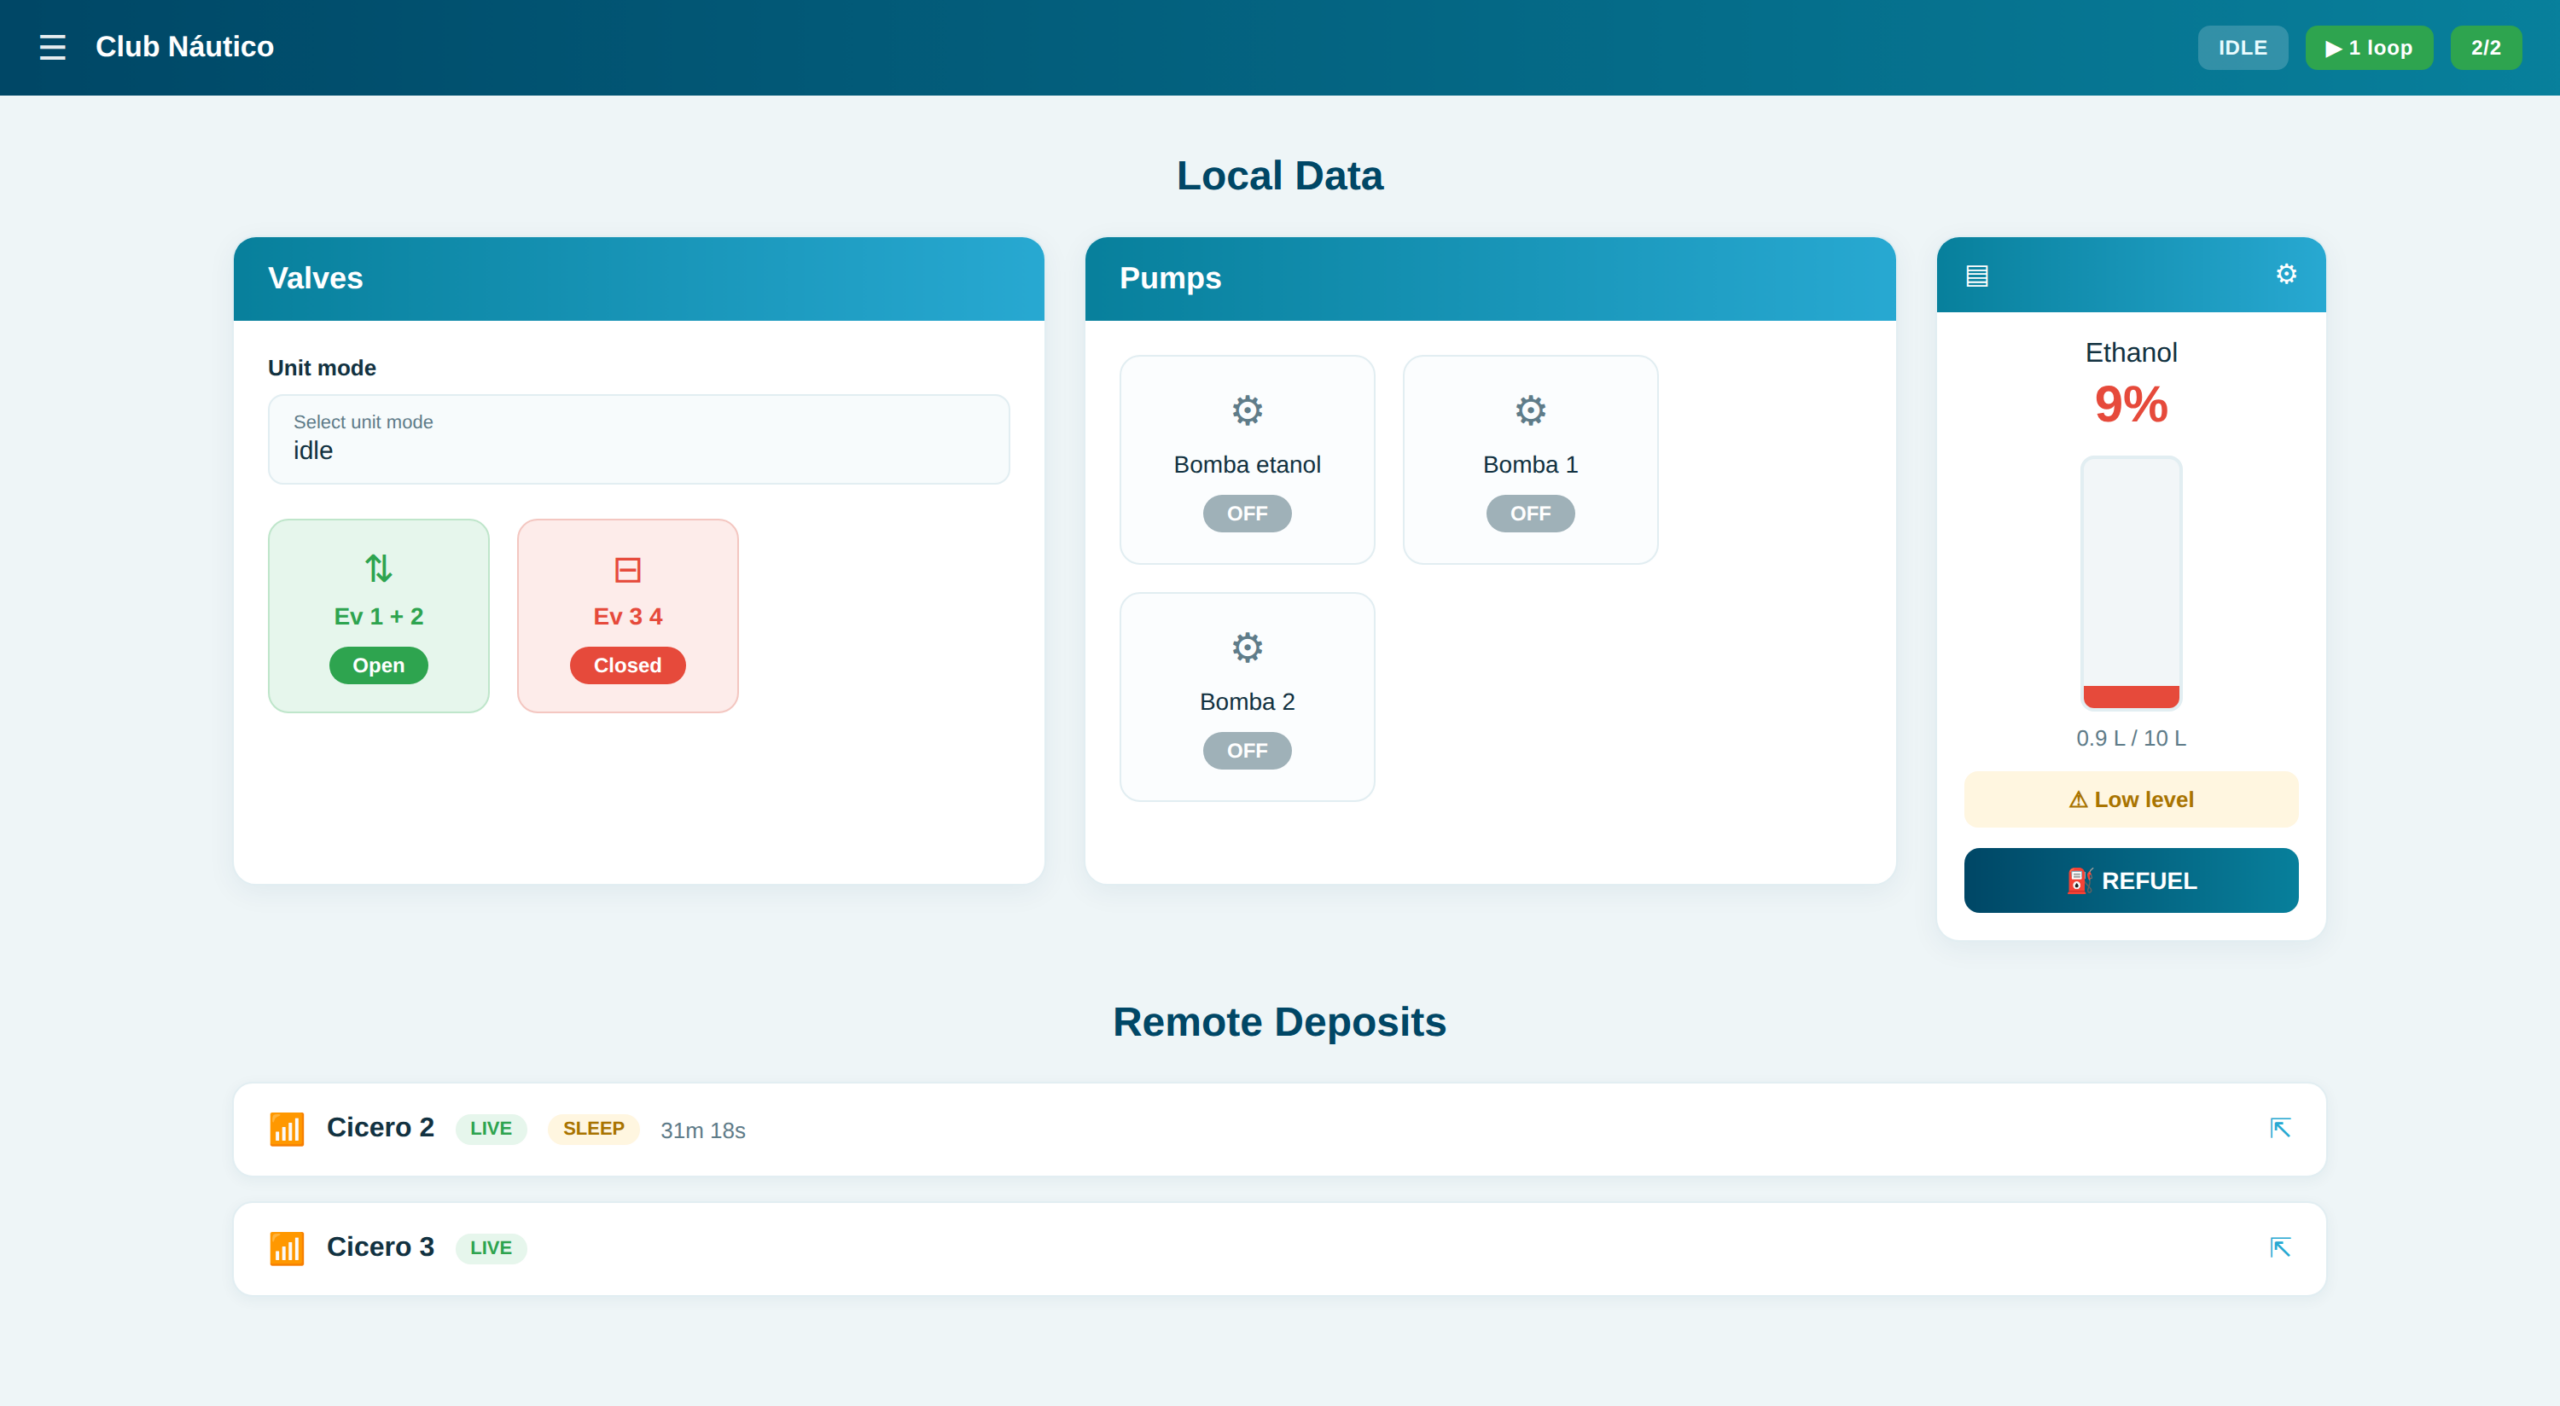Screen dimensions: 2560x1406
Task: Click the Club Náutico title
Action: (x=184, y=47)
